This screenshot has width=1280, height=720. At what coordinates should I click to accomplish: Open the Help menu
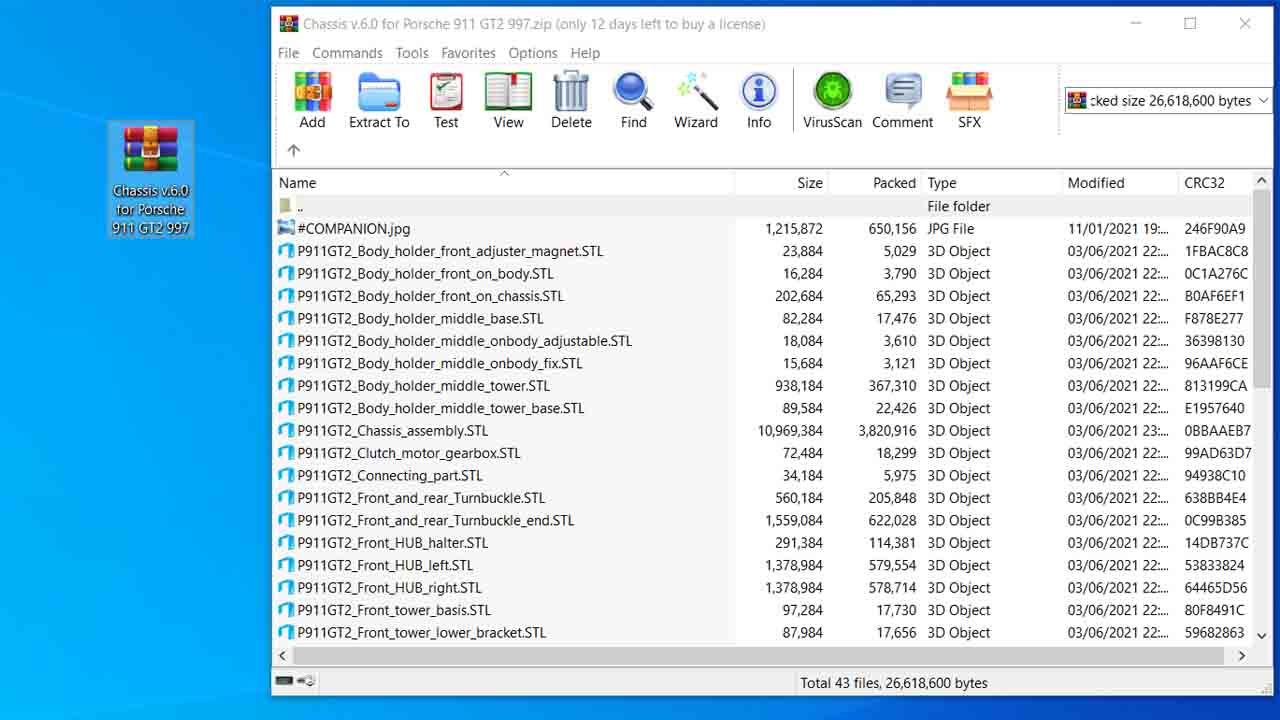[x=585, y=53]
